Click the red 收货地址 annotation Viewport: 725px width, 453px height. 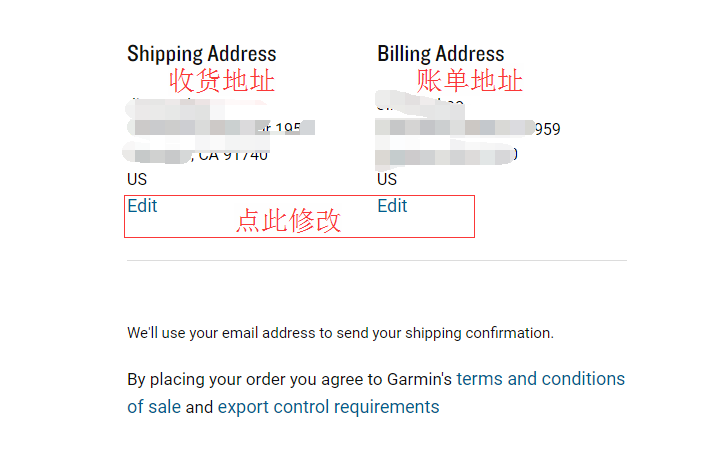point(221,81)
